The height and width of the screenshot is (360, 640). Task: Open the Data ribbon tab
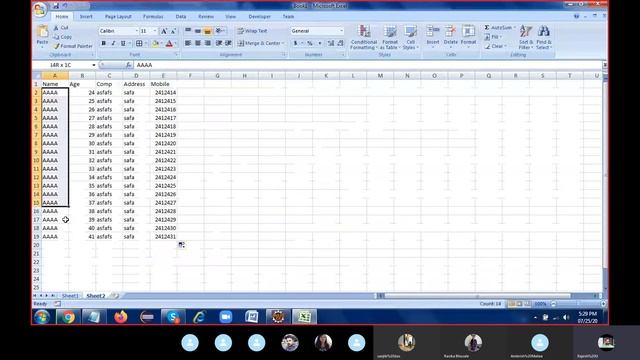point(181,17)
